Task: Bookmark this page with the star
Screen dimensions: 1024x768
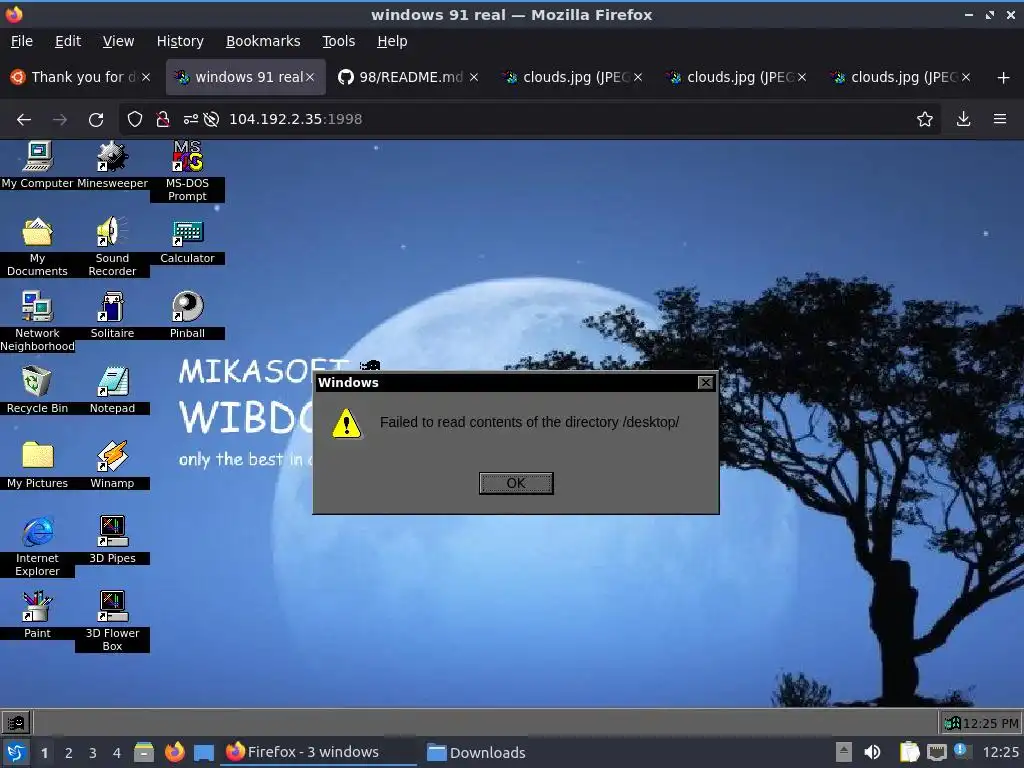Action: [x=924, y=119]
